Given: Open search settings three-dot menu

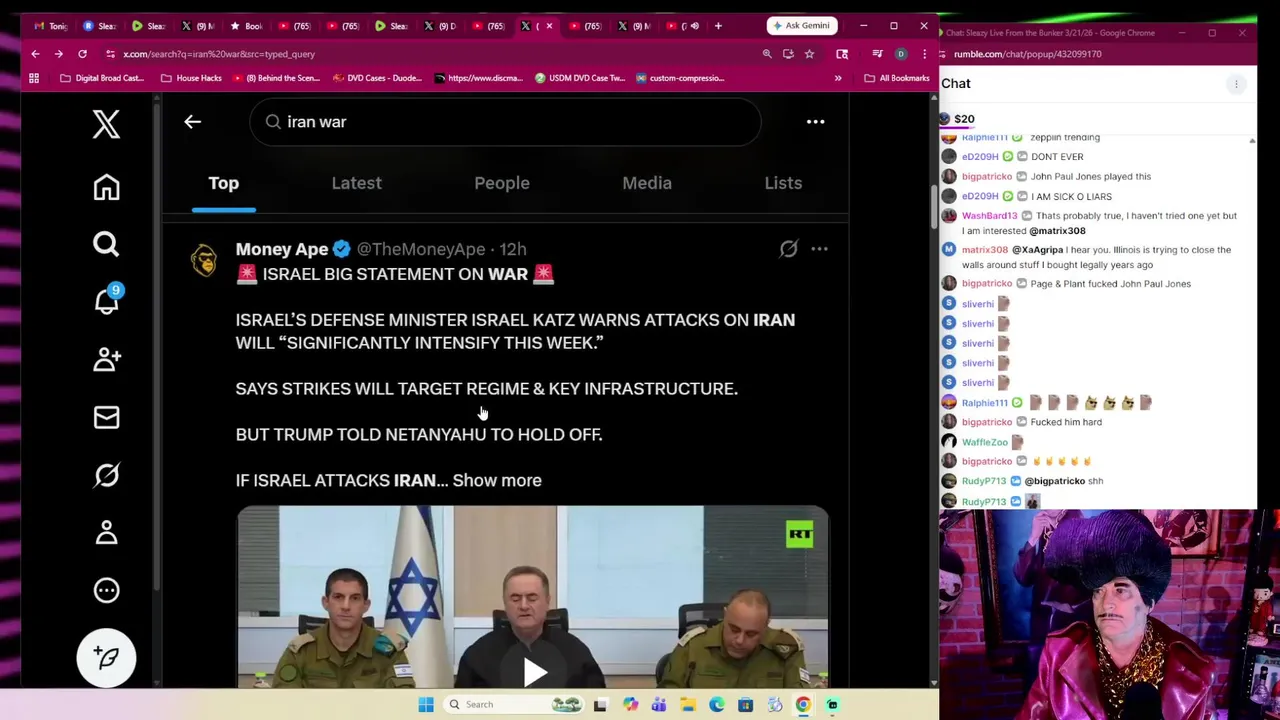Looking at the screenshot, I should (x=815, y=122).
